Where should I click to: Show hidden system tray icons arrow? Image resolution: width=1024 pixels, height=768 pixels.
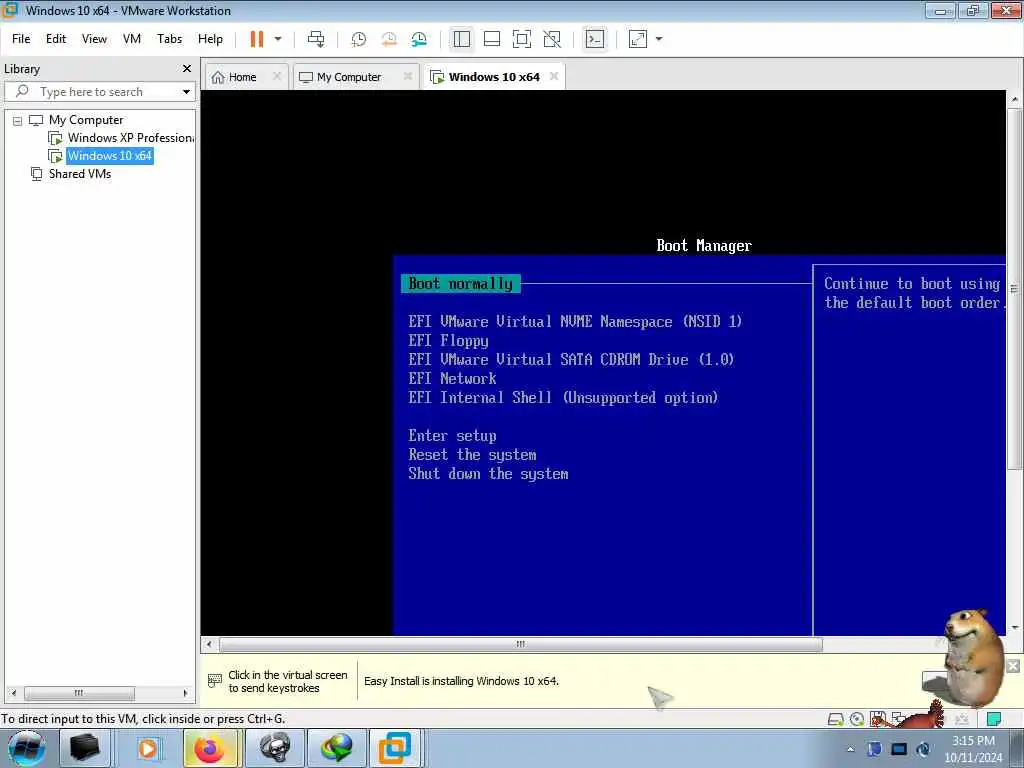click(x=850, y=749)
